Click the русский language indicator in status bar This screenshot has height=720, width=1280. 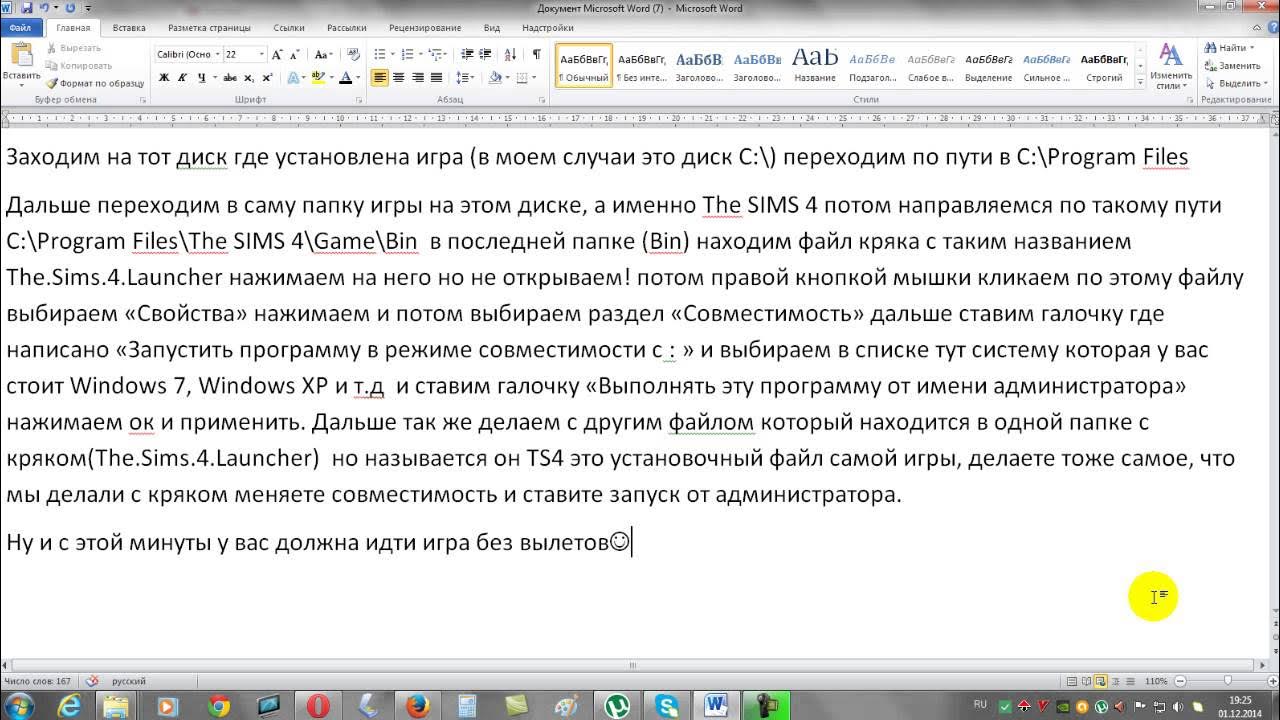(128, 681)
